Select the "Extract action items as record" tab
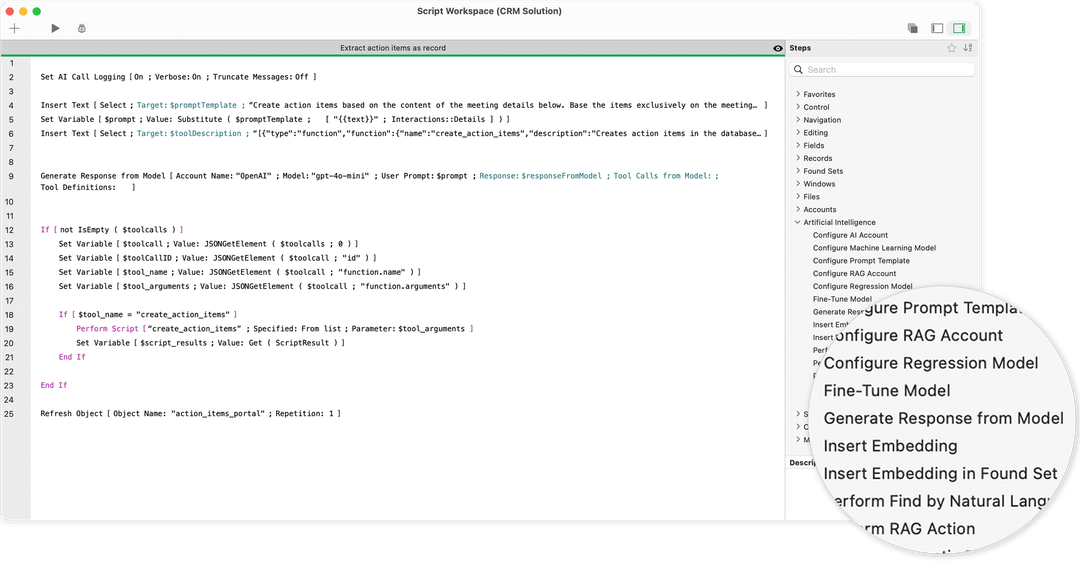Image resolution: width=1080 pixels, height=574 pixels. pyautogui.click(x=392, y=48)
